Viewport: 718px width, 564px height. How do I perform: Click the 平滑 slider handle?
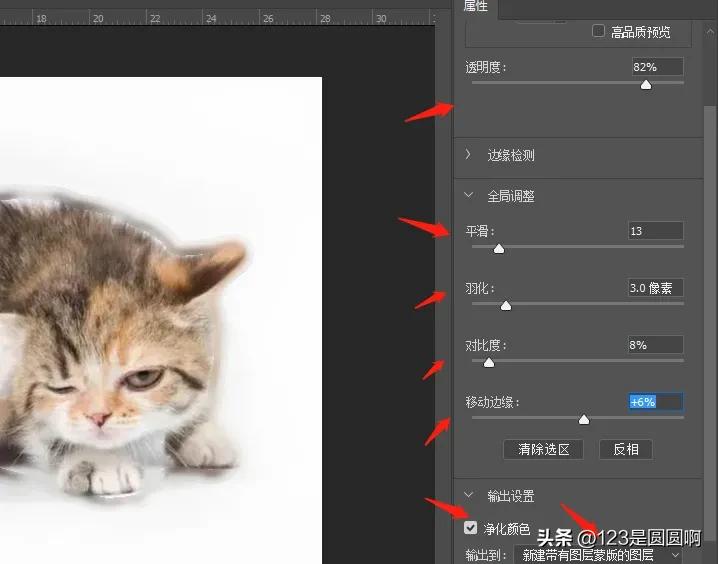pos(499,249)
